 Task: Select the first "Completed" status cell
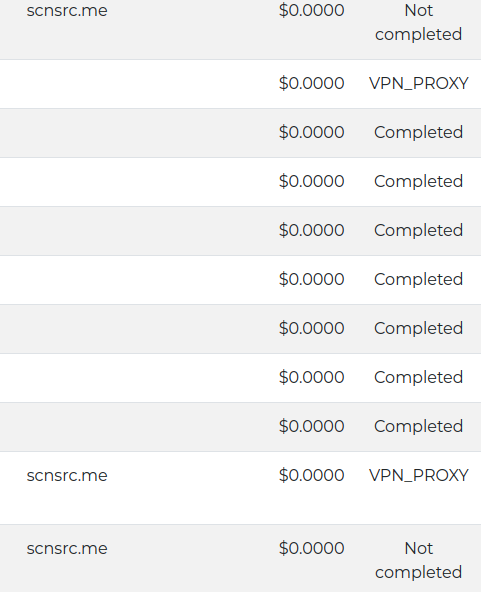coord(418,133)
